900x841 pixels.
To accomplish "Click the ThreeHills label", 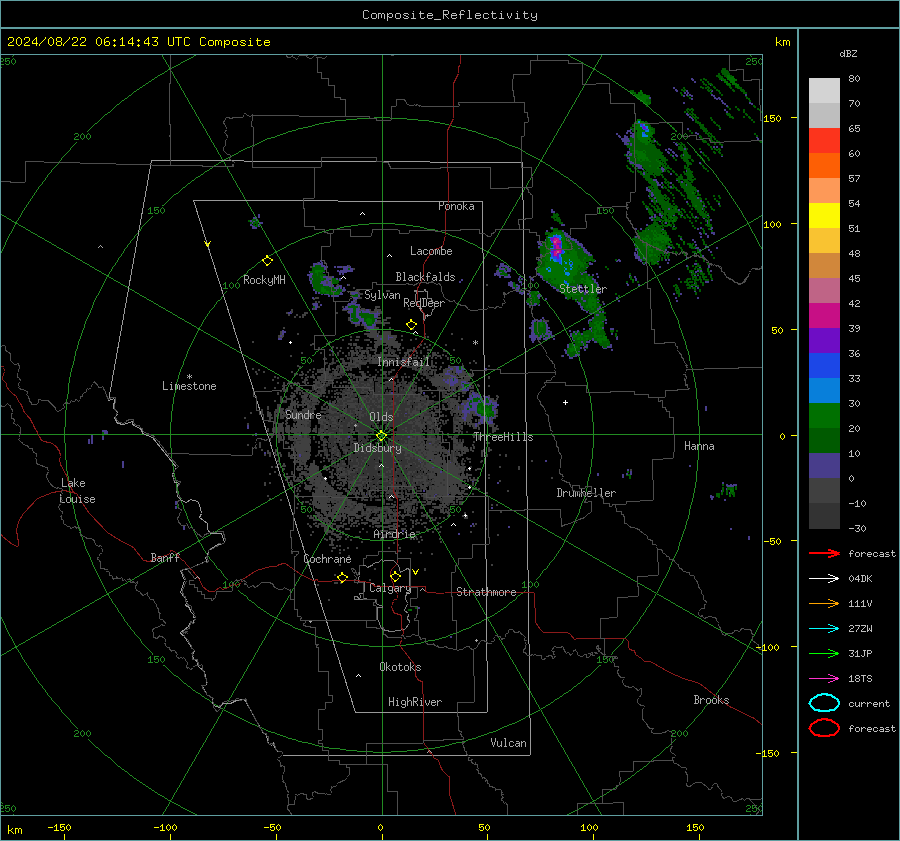I will click(503, 437).
